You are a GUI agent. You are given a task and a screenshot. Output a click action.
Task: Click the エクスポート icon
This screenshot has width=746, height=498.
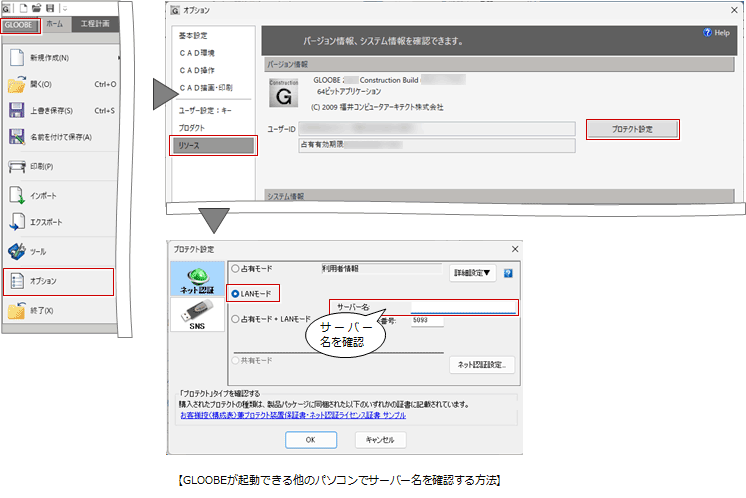coord(17,222)
